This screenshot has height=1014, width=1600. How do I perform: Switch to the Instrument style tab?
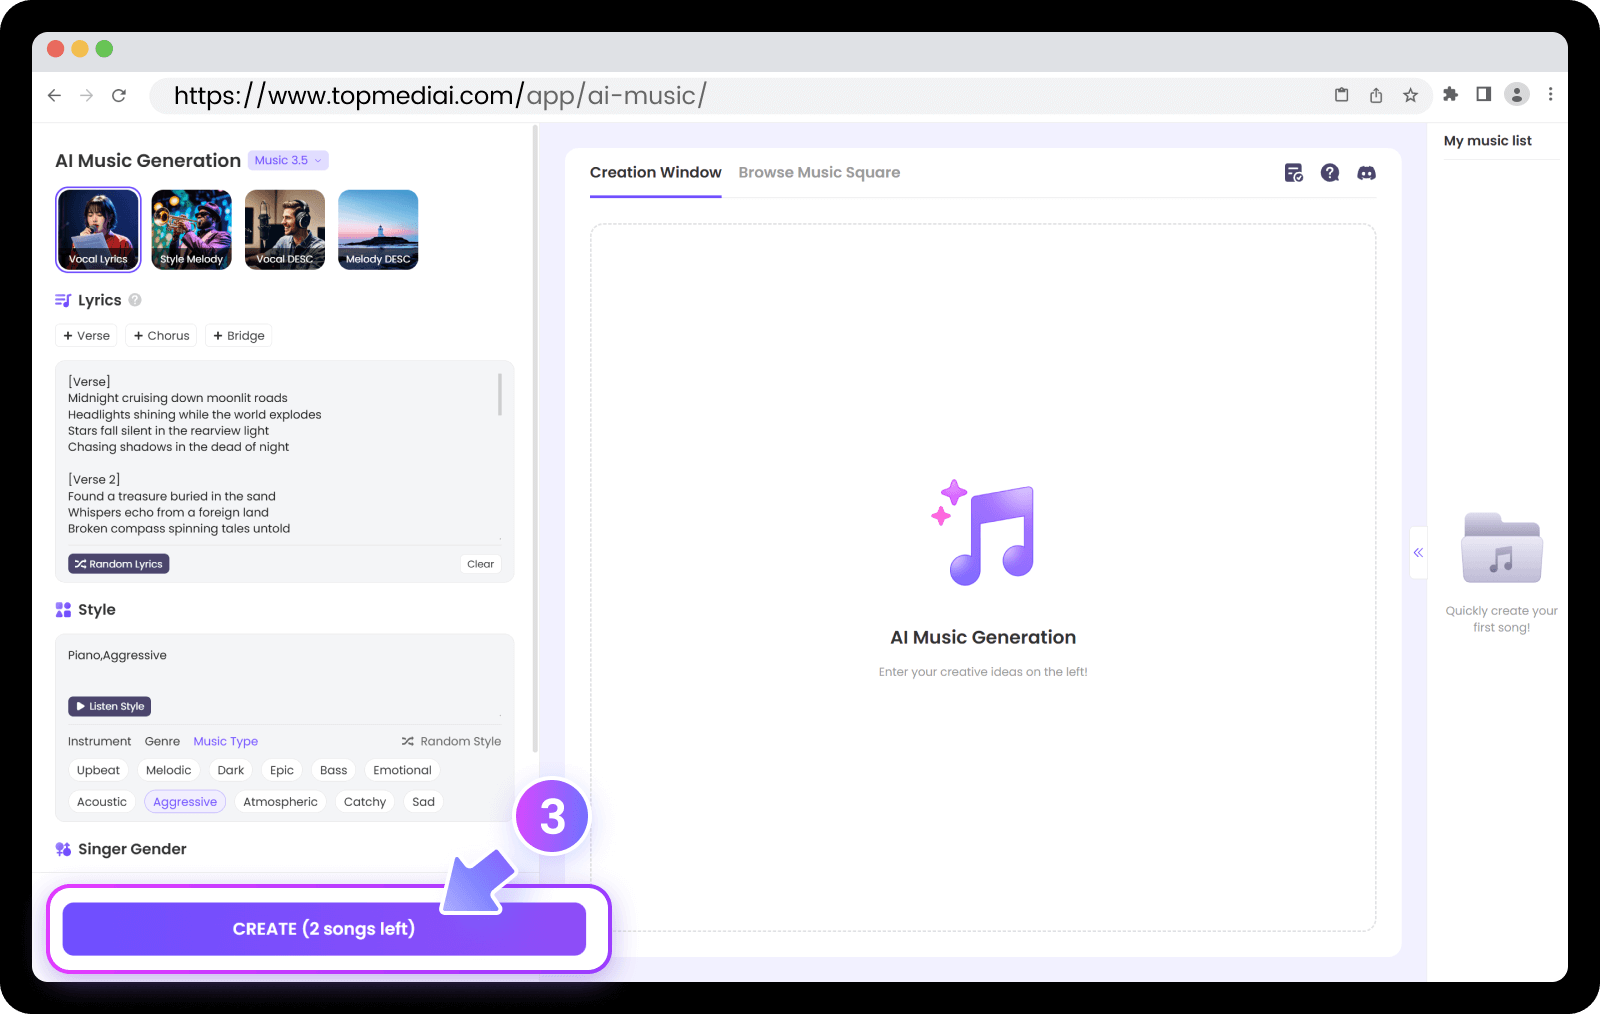99,741
